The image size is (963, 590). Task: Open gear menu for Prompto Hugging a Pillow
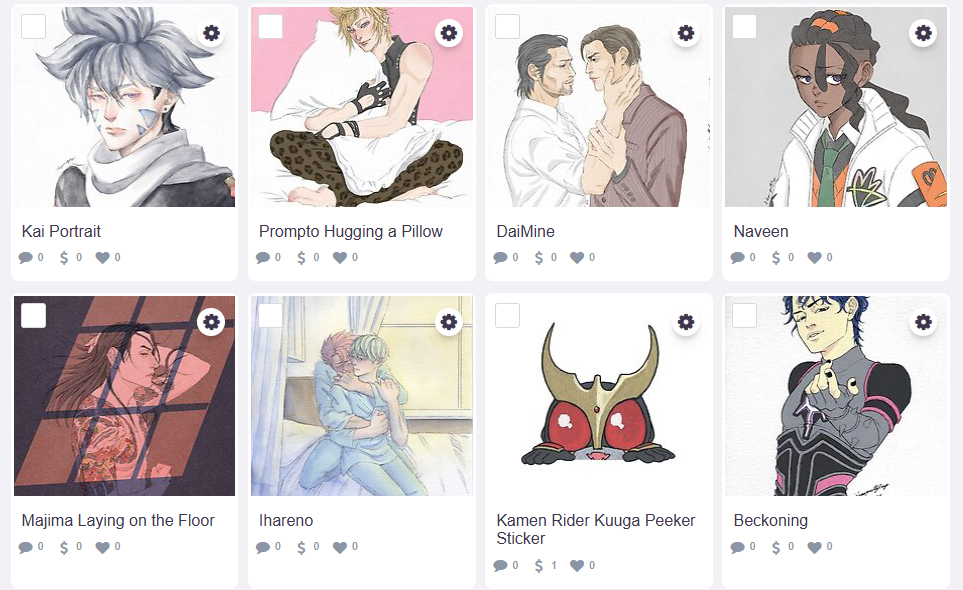(x=449, y=33)
